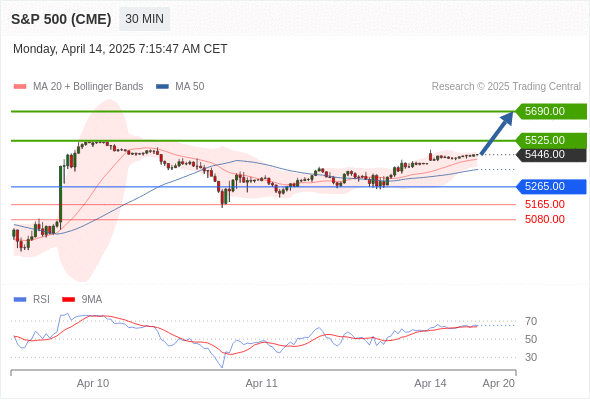Click the Apr 10 date axis label
This screenshot has width=590, height=400.
[x=93, y=383]
